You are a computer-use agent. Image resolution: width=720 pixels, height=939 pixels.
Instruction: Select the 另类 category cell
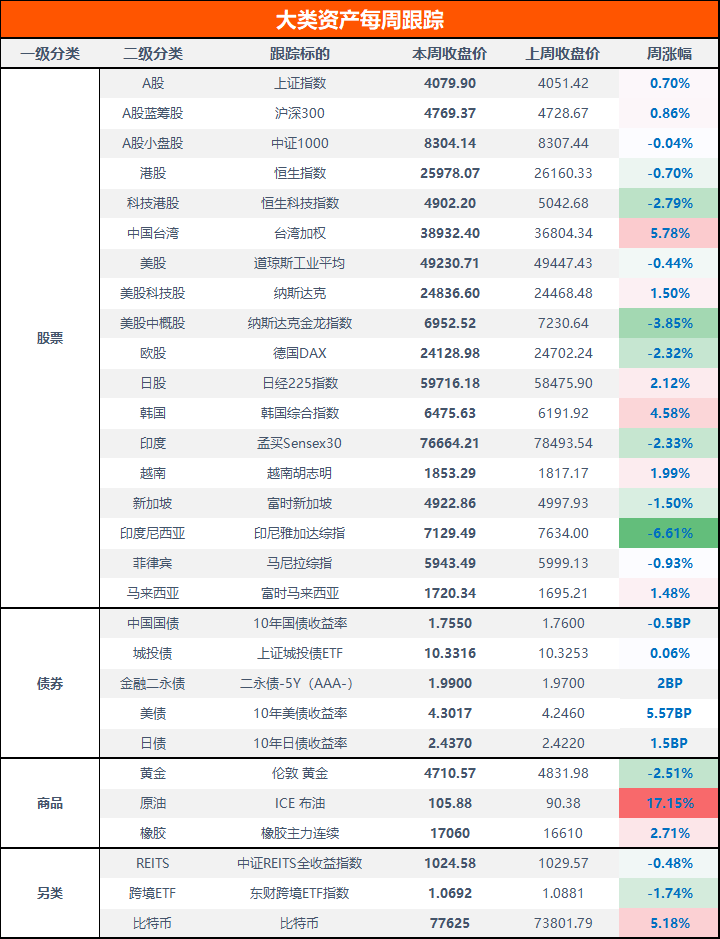pos(50,893)
